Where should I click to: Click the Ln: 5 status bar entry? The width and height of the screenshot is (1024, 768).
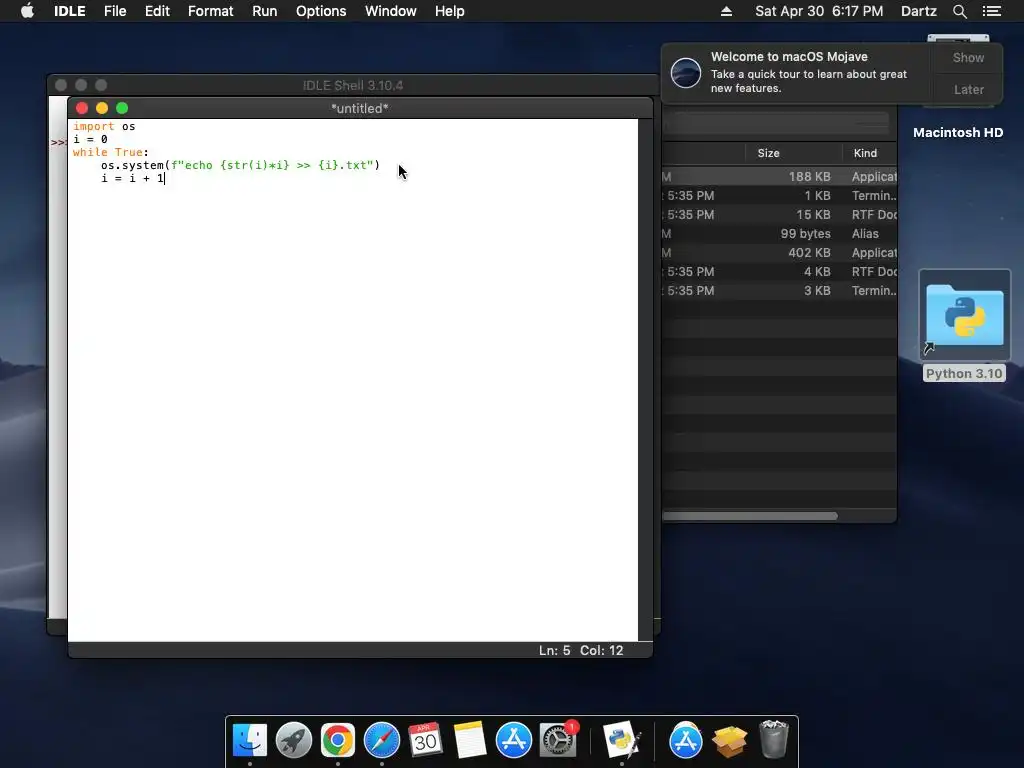pos(554,650)
